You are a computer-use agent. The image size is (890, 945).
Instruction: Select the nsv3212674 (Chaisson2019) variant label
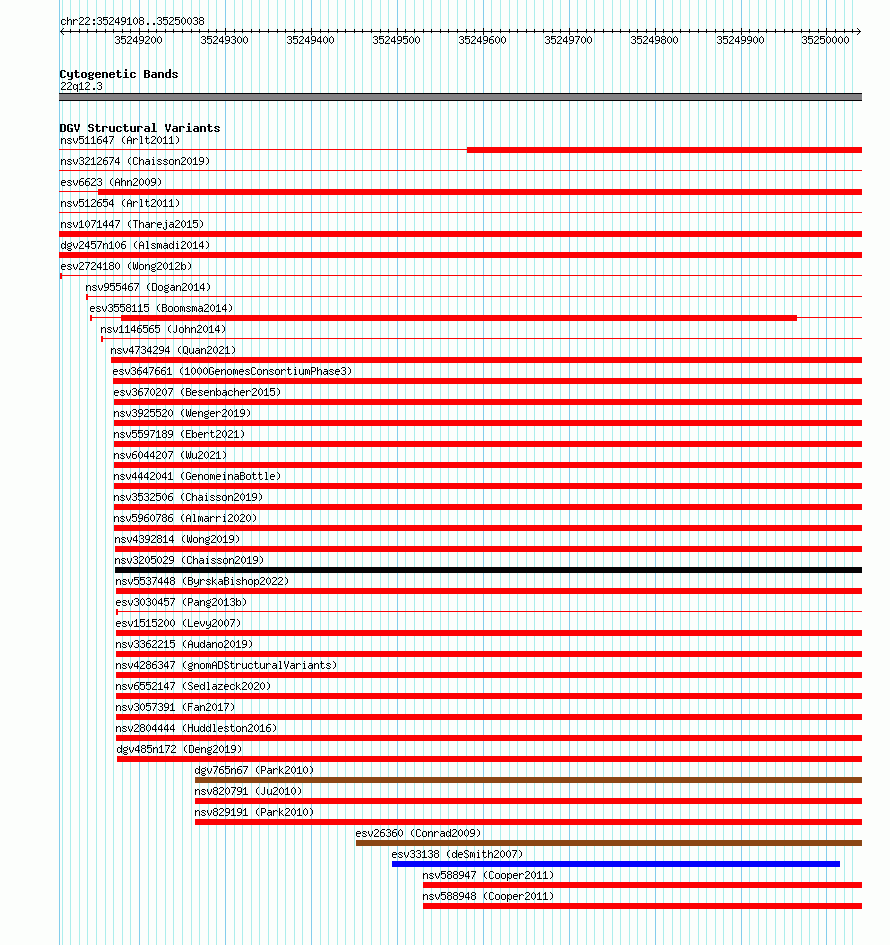pos(135,162)
